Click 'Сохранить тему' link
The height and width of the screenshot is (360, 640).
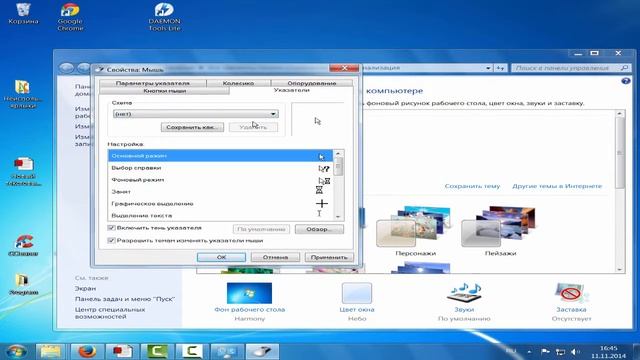pyautogui.click(x=472, y=186)
